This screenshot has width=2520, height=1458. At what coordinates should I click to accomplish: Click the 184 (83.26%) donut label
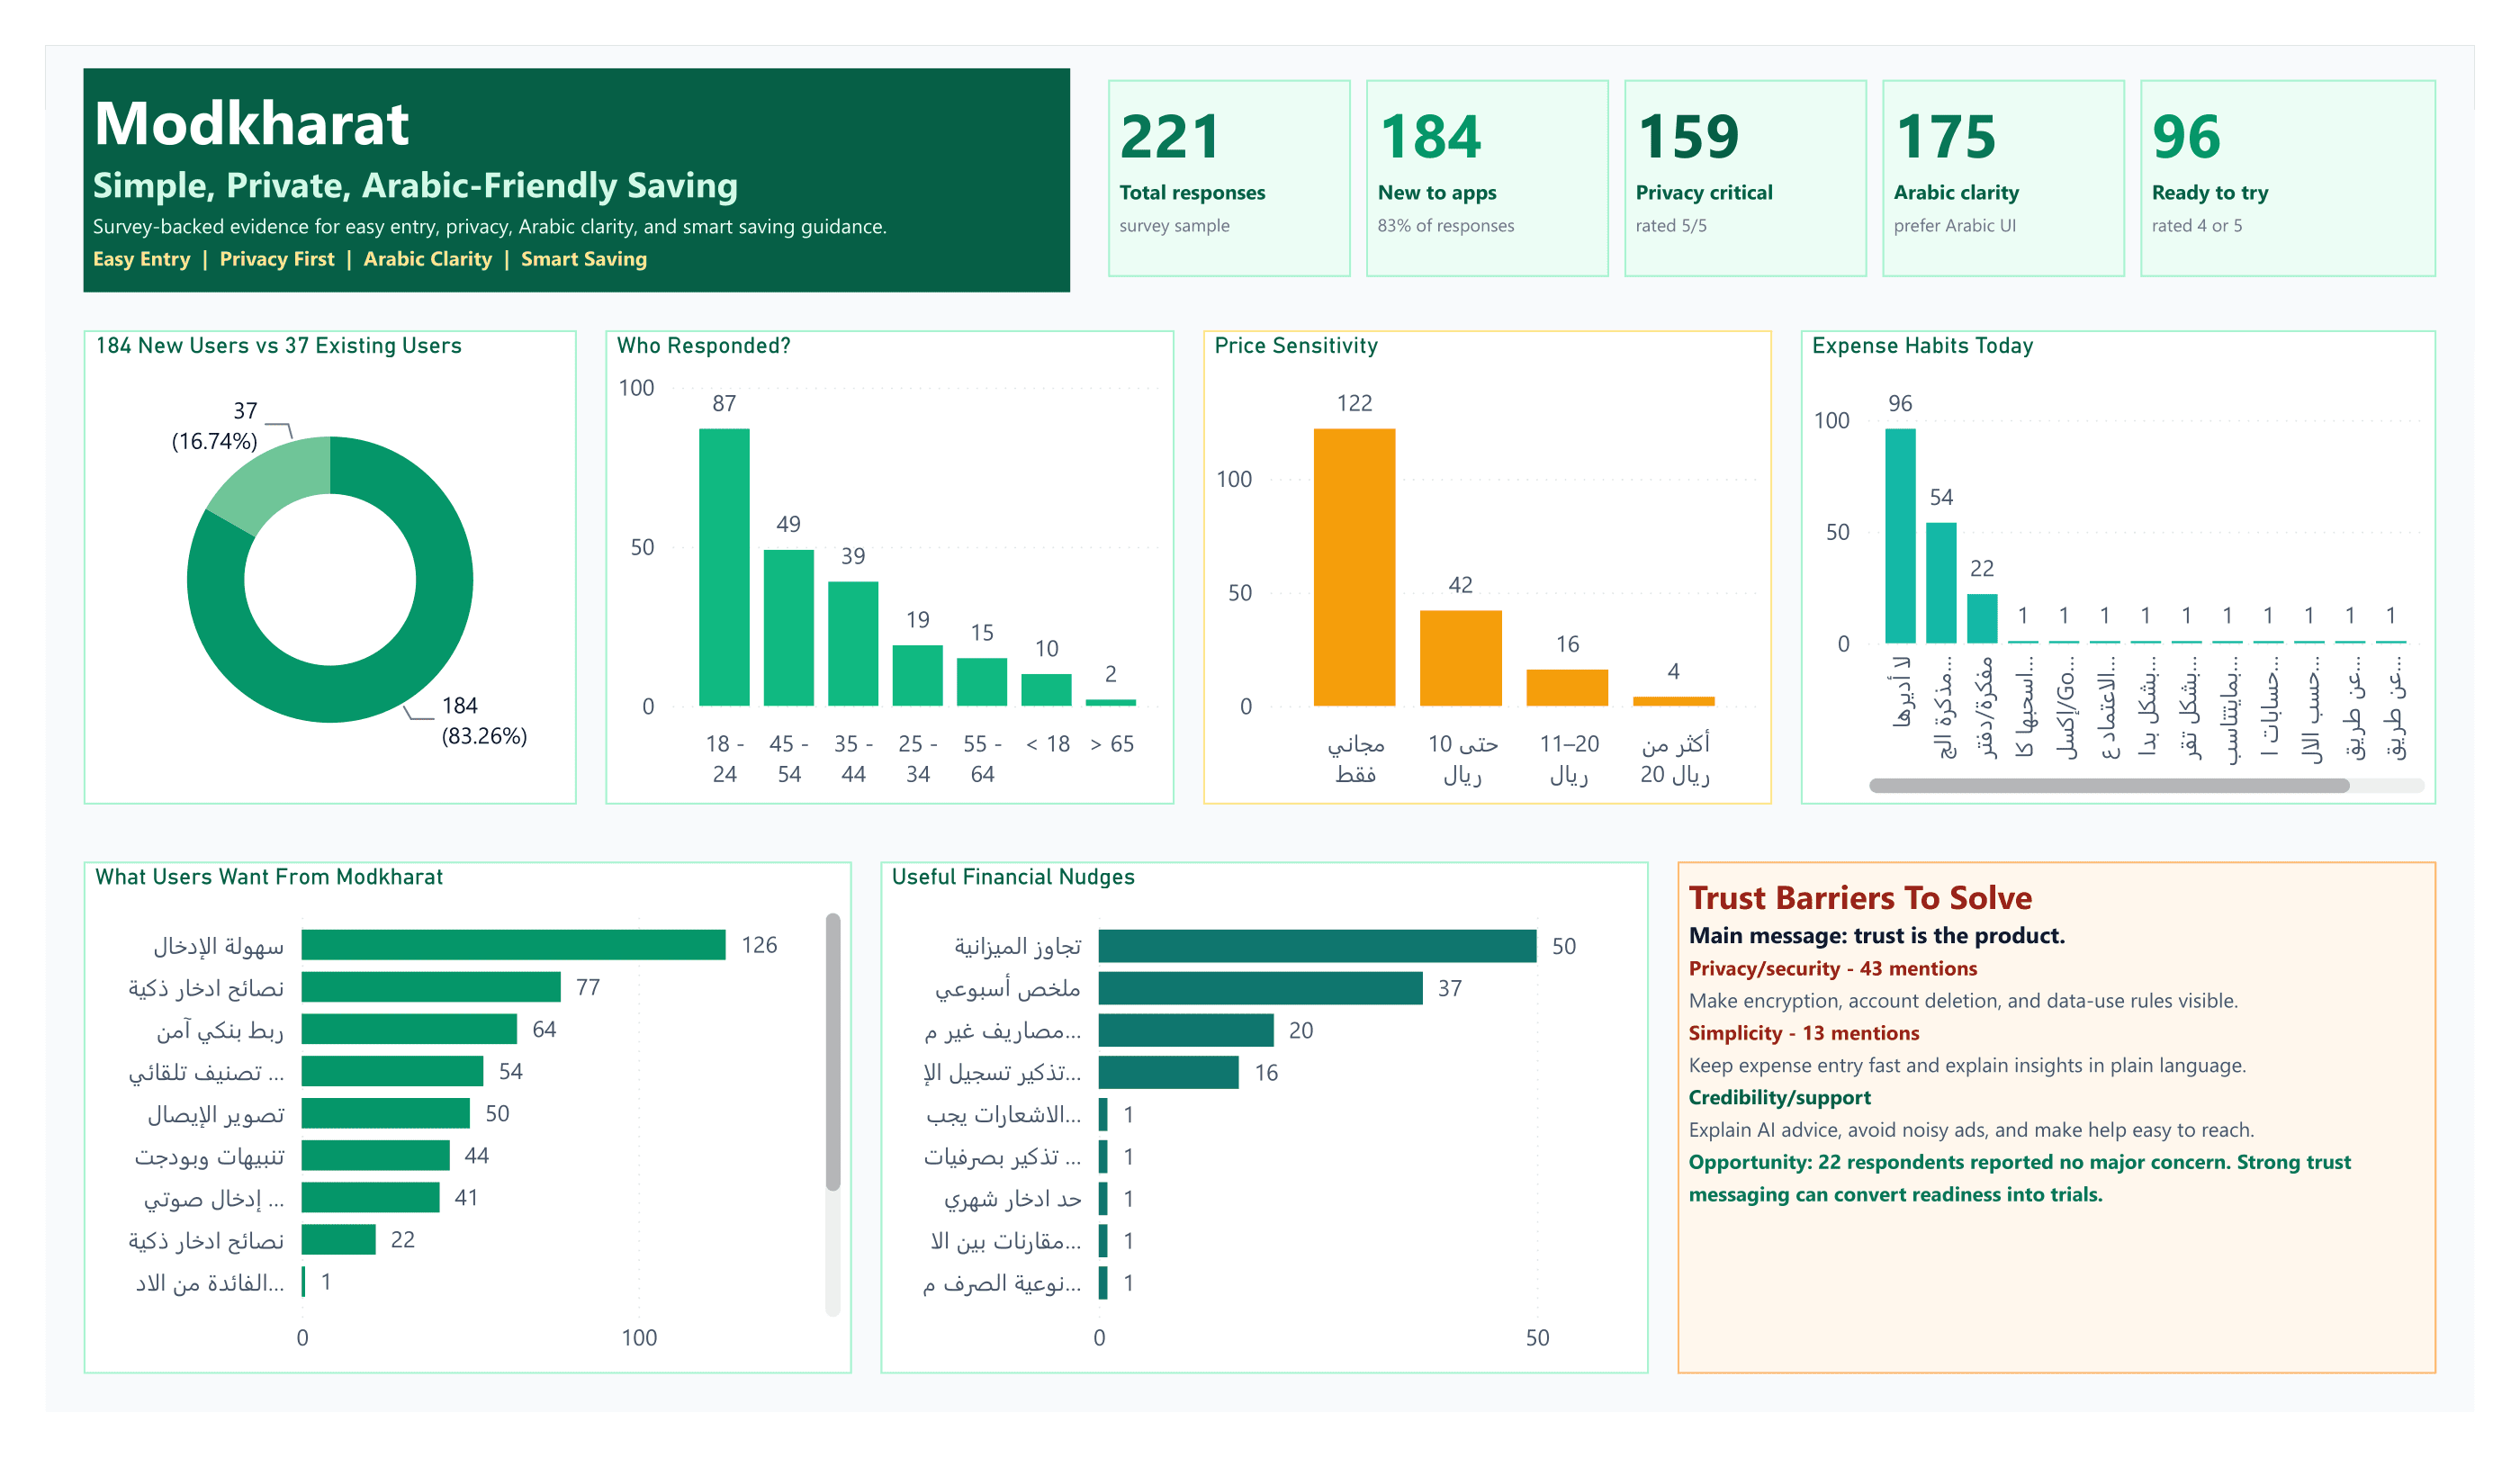tap(484, 721)
